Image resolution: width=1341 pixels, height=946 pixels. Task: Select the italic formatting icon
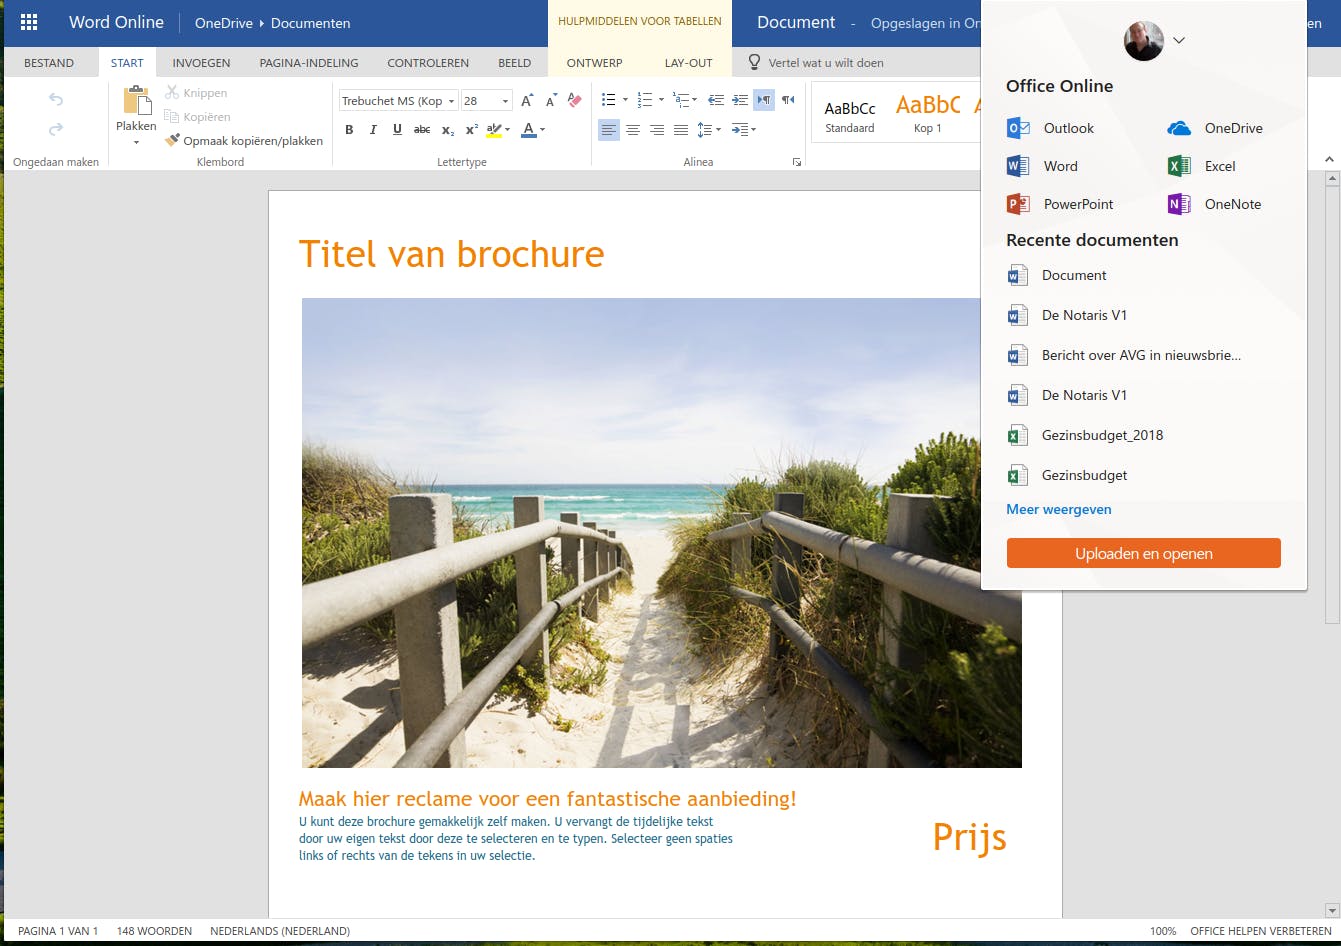click(372, 129)
